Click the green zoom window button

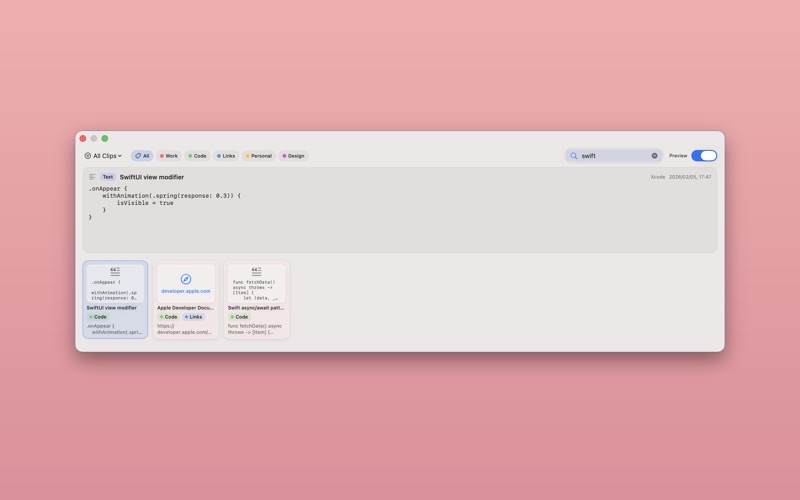(105, 138)
